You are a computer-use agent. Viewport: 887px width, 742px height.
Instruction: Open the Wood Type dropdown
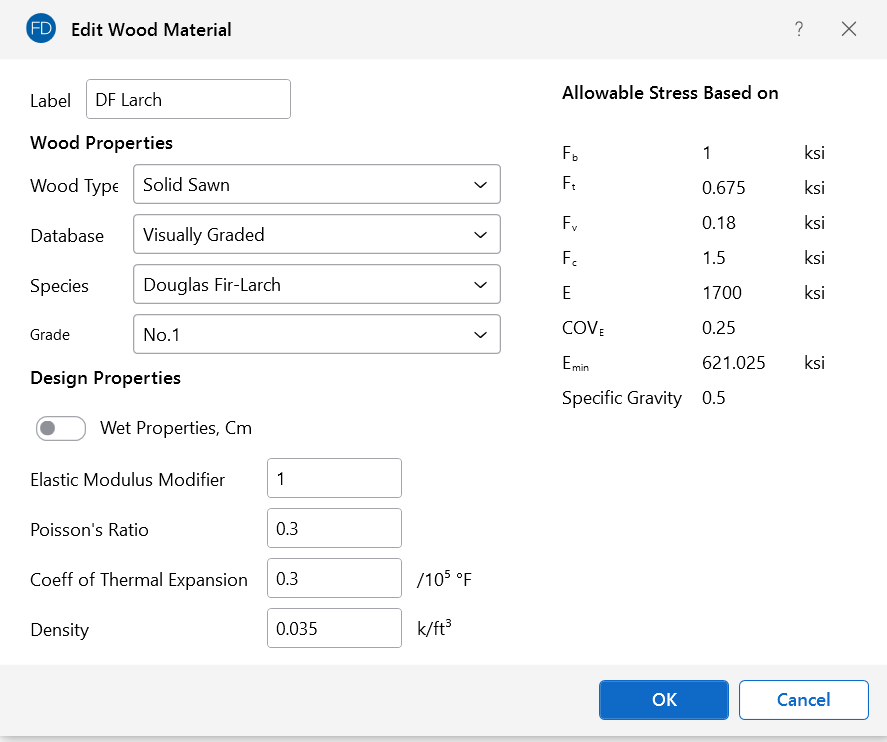(316, 185)
